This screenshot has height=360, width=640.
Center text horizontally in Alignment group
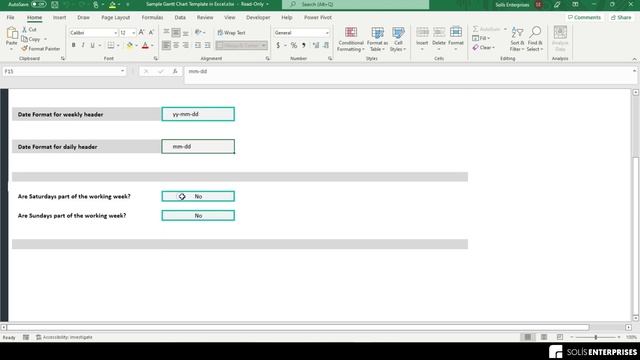[x=176, y=45]
